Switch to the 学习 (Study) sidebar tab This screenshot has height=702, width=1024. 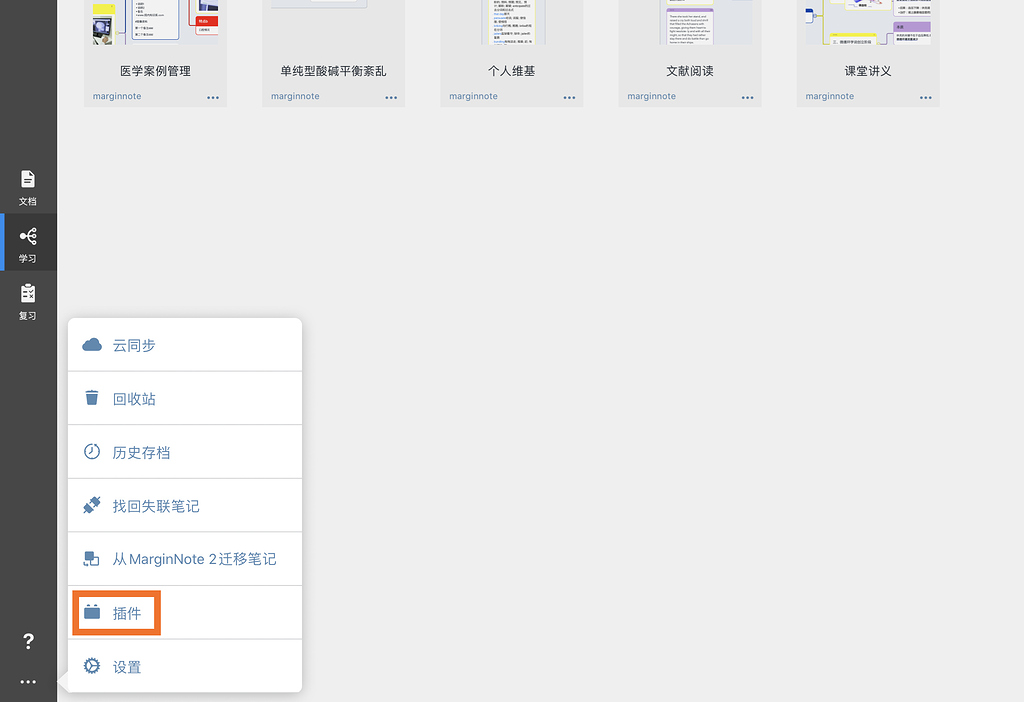[28, 243]
